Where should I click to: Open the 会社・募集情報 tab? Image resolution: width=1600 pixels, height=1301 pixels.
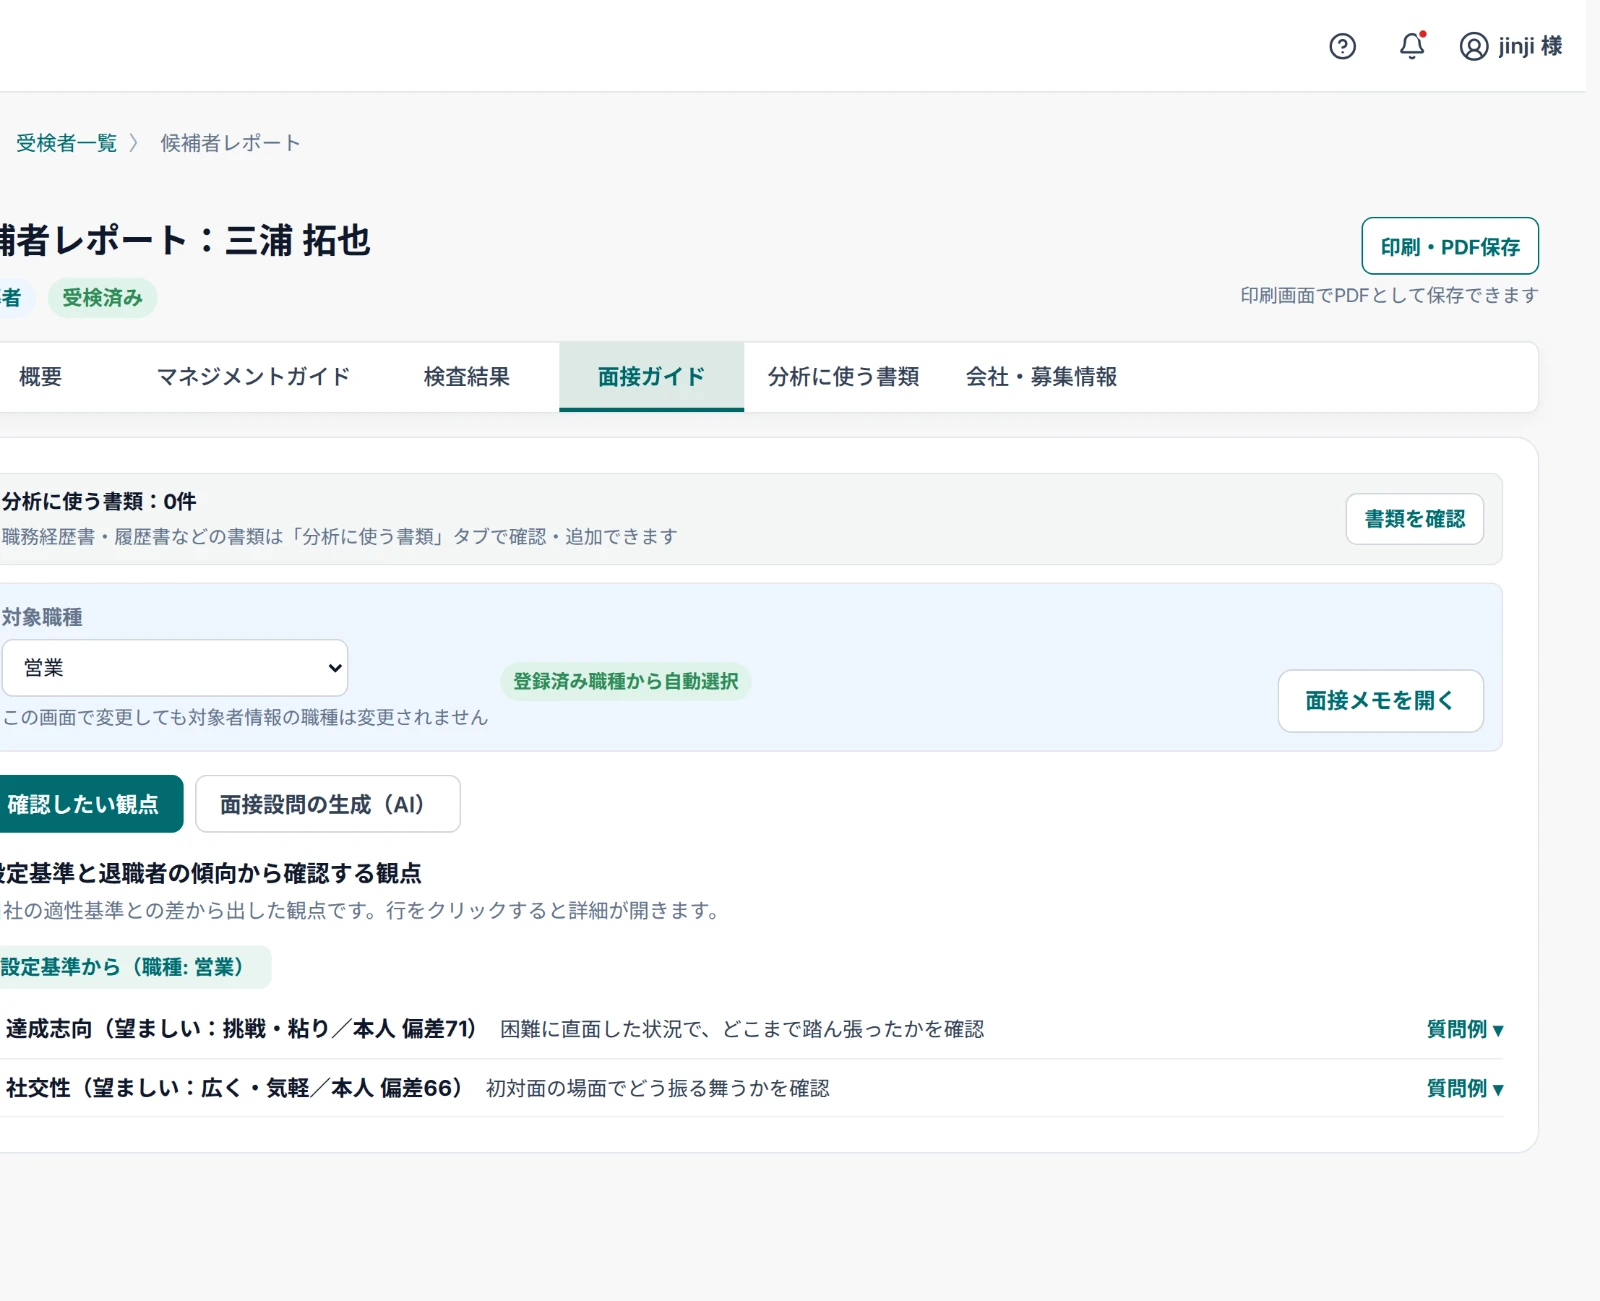point(1042,377)
